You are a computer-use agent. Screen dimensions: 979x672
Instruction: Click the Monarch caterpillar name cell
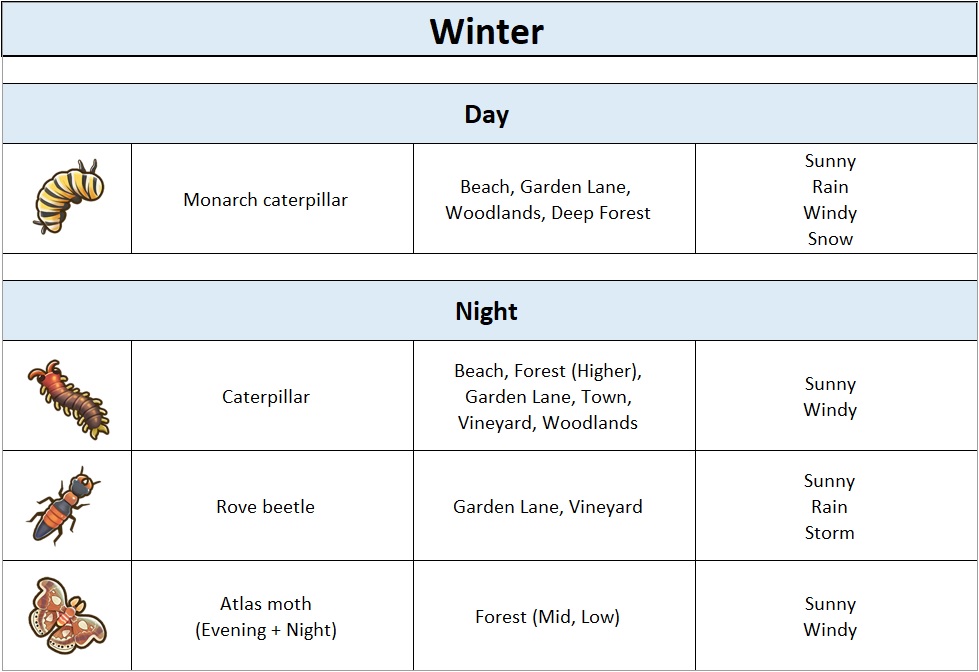coord(266,199)
